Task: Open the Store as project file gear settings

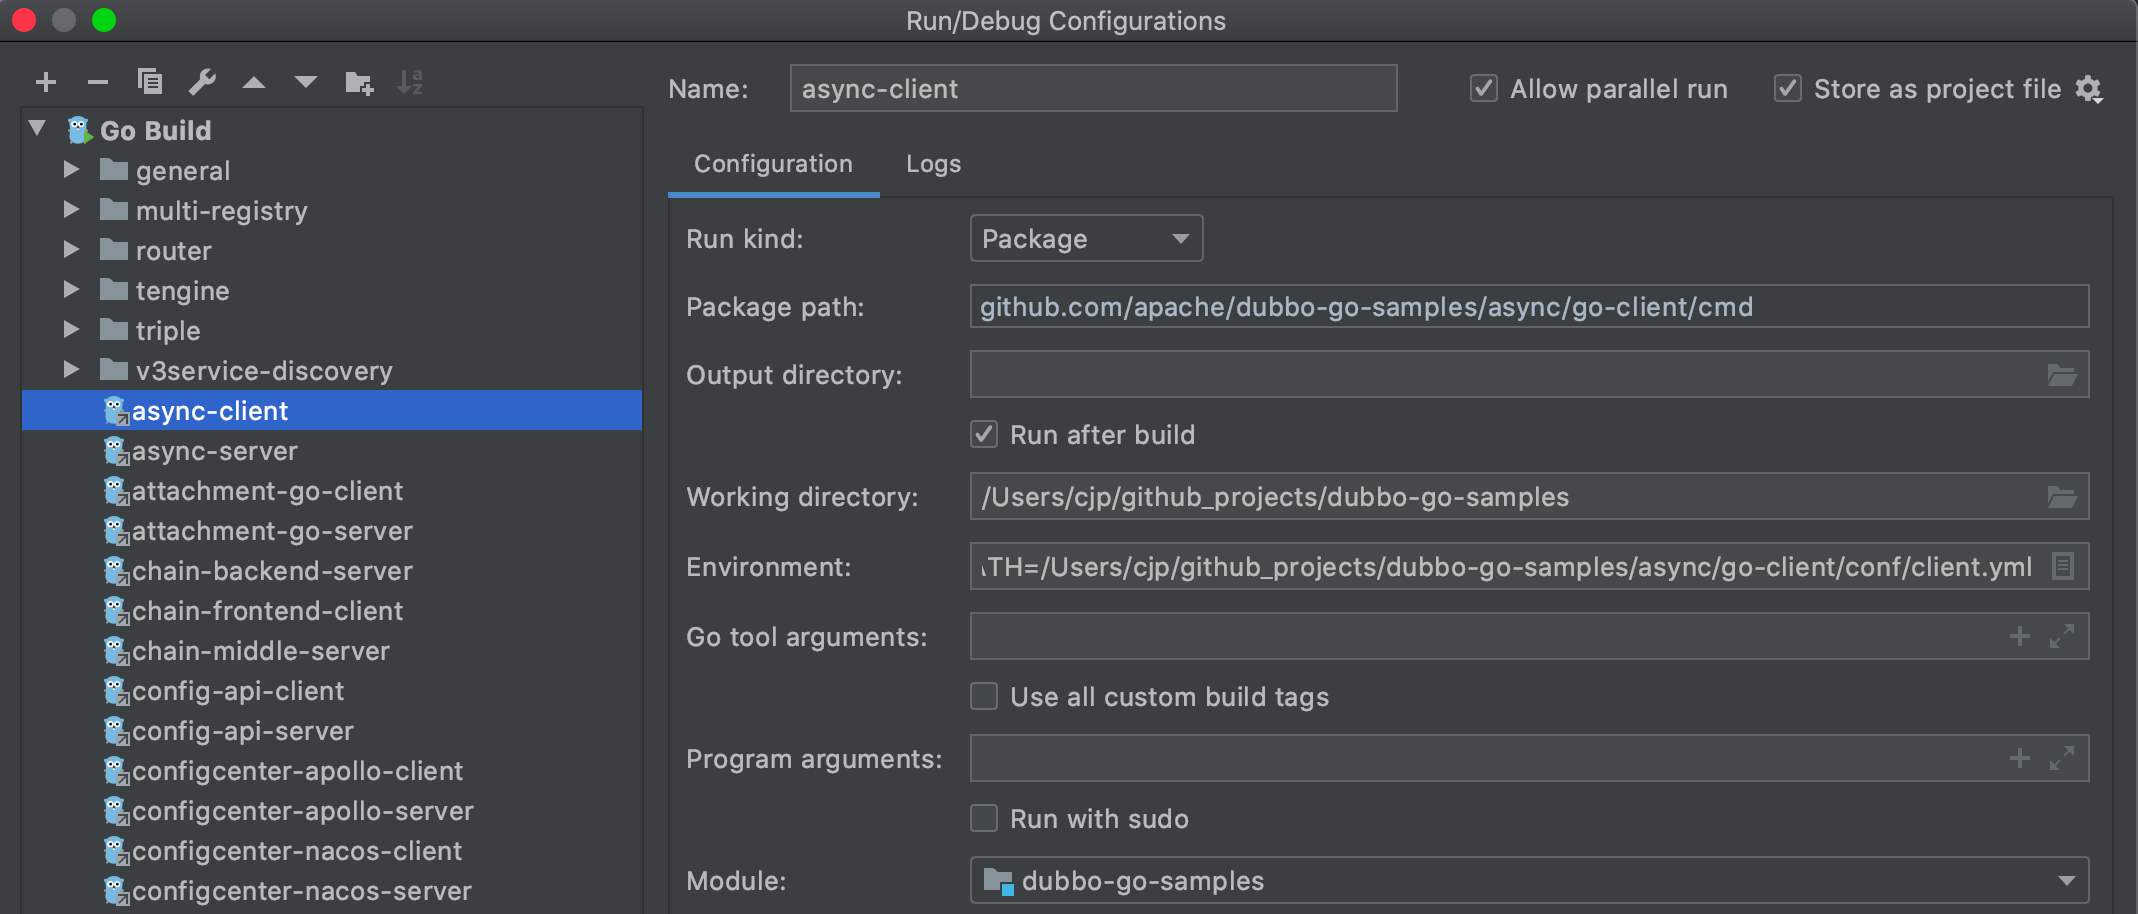Action: (x=2089, y=89)
